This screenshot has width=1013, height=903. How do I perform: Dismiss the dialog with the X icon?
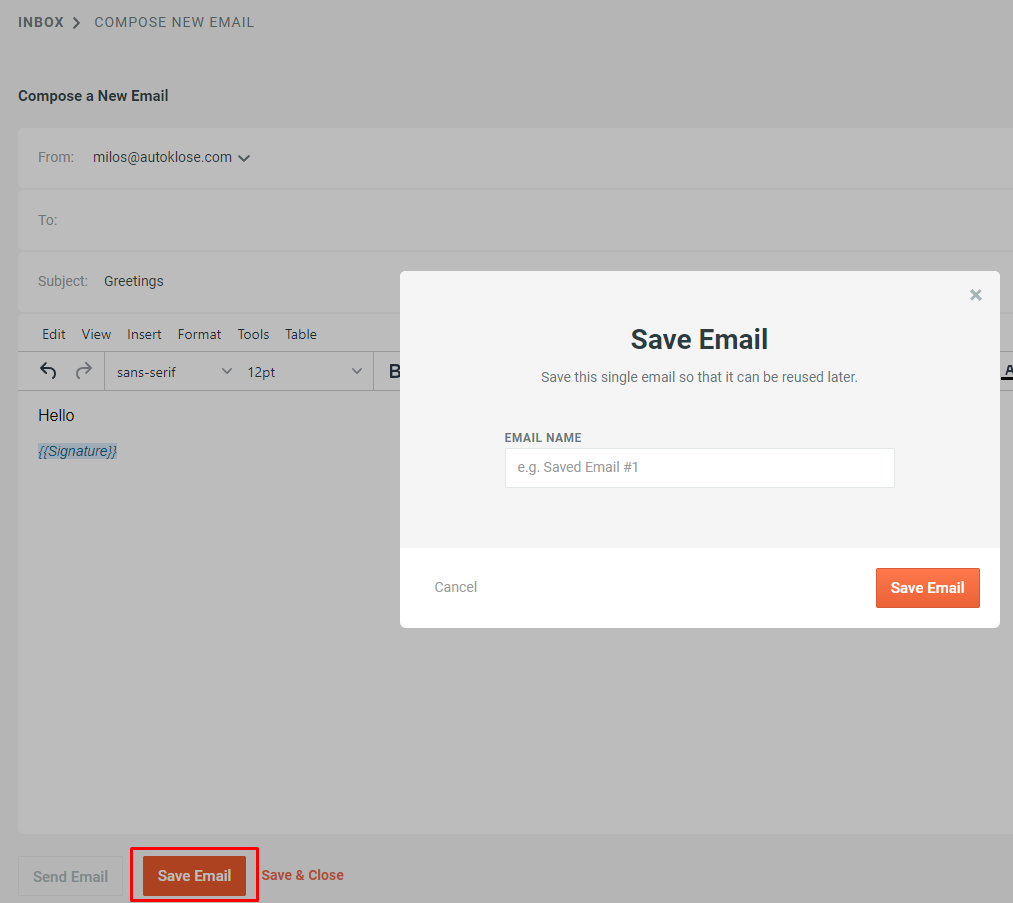click(975, 294)
